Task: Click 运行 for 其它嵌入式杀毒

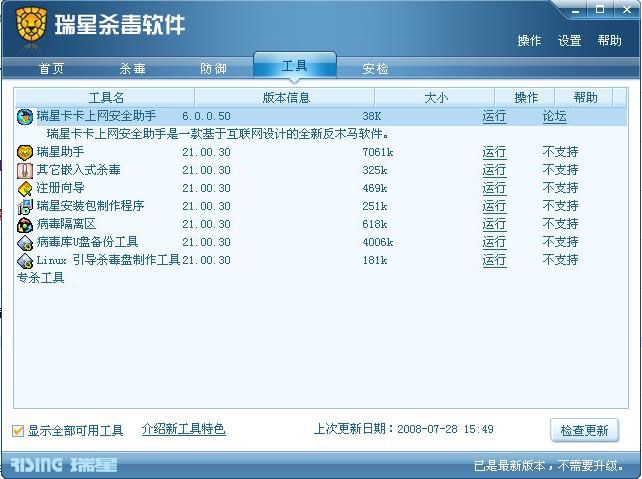Action: pos(494,170)
